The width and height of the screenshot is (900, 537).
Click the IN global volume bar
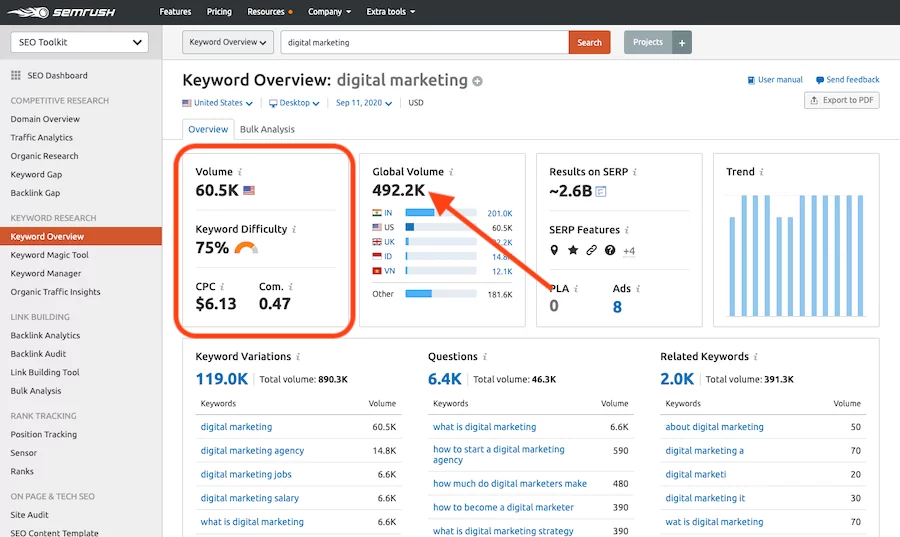[x=441, y=213]
